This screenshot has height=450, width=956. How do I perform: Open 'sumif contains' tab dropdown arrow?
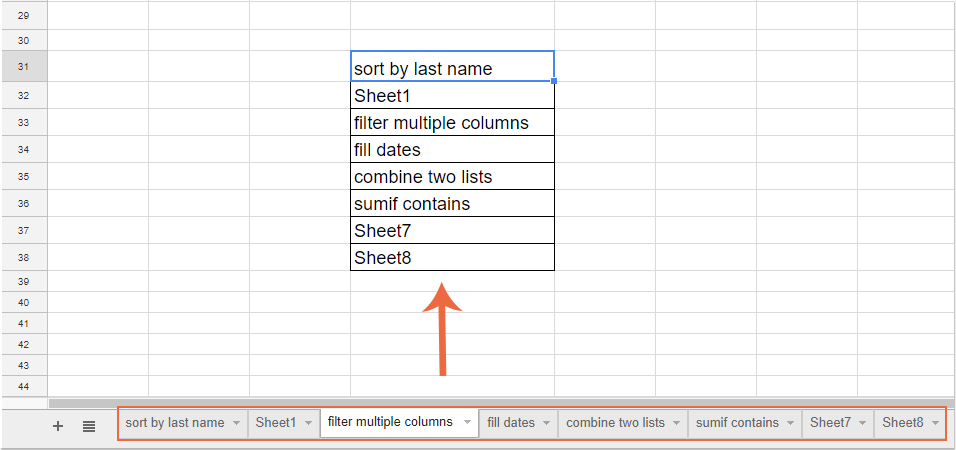click(791, 423)
